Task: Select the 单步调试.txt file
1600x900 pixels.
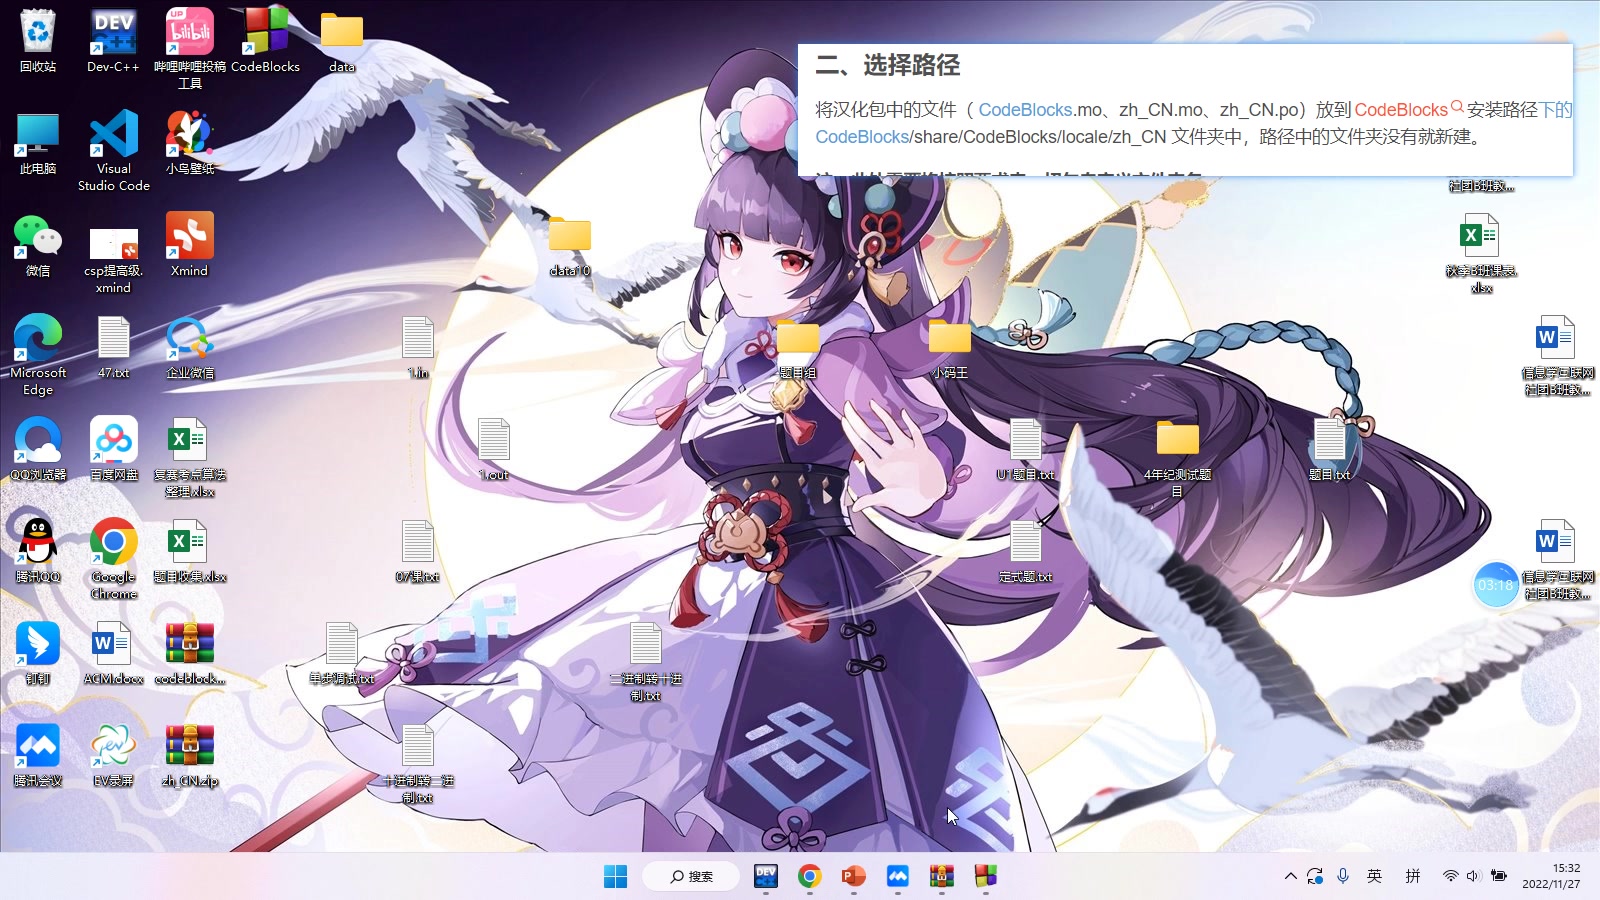Action: (x=342, y=654)
